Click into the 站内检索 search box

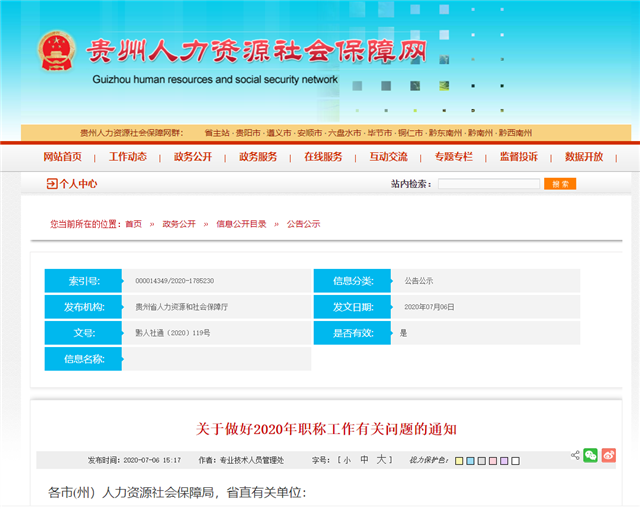point(489,184)
